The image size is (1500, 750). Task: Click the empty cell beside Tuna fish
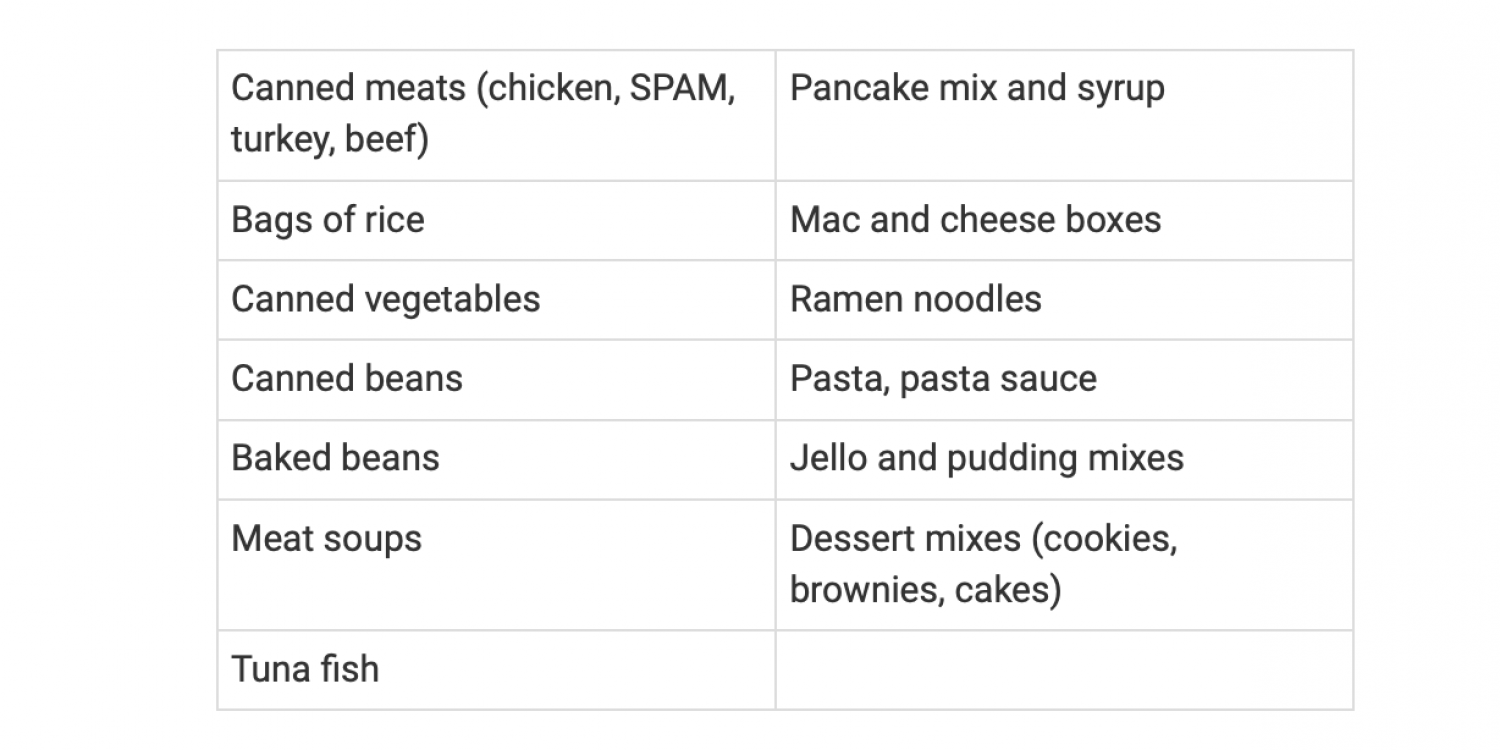click(x=1064, y=670)
